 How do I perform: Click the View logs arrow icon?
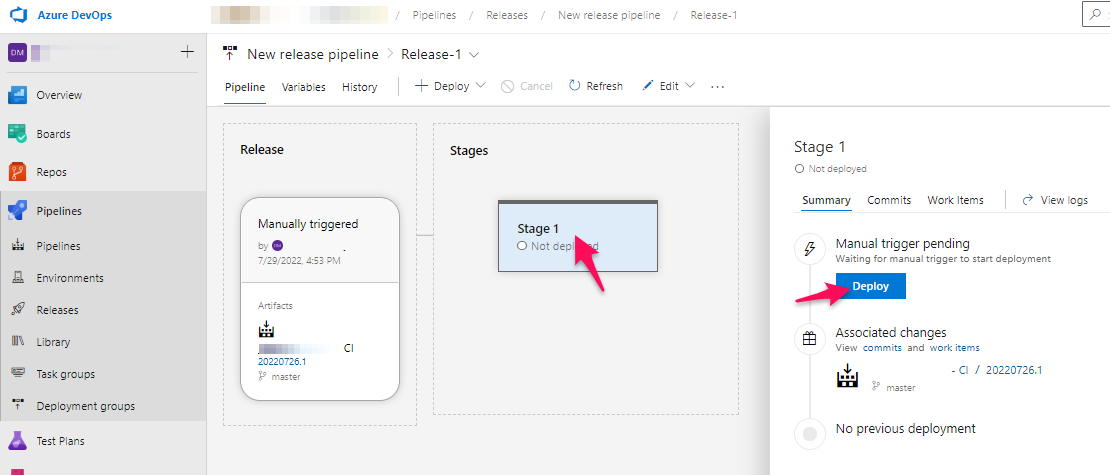pyautogui.click(x=1028, y=200)
